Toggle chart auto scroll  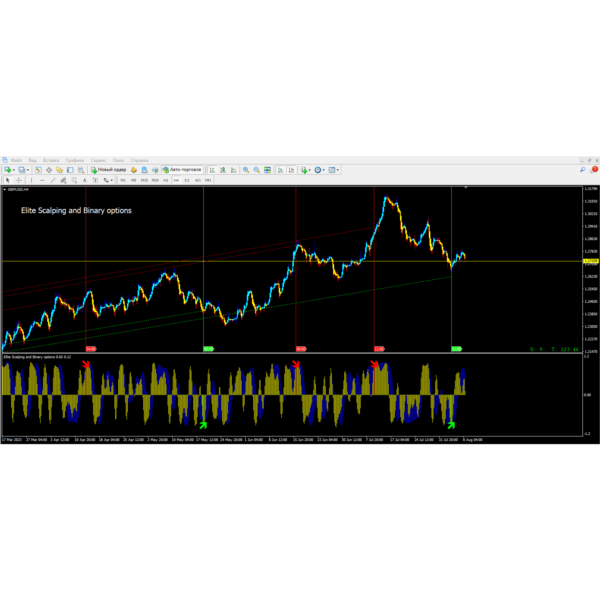click(280, 170)
